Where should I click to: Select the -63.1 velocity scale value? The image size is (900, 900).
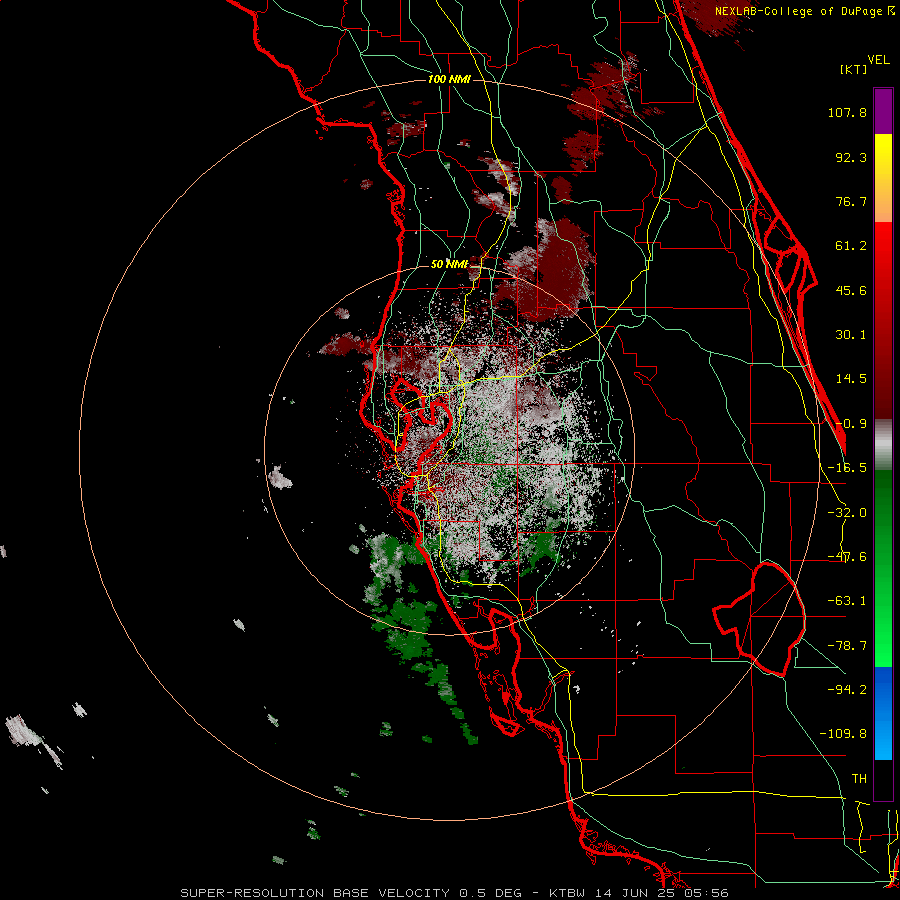(x=847, y=601)
